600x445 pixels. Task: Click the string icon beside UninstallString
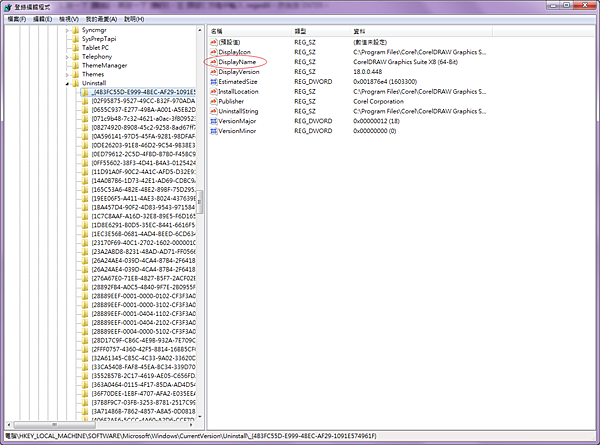(x=214, y=111)
